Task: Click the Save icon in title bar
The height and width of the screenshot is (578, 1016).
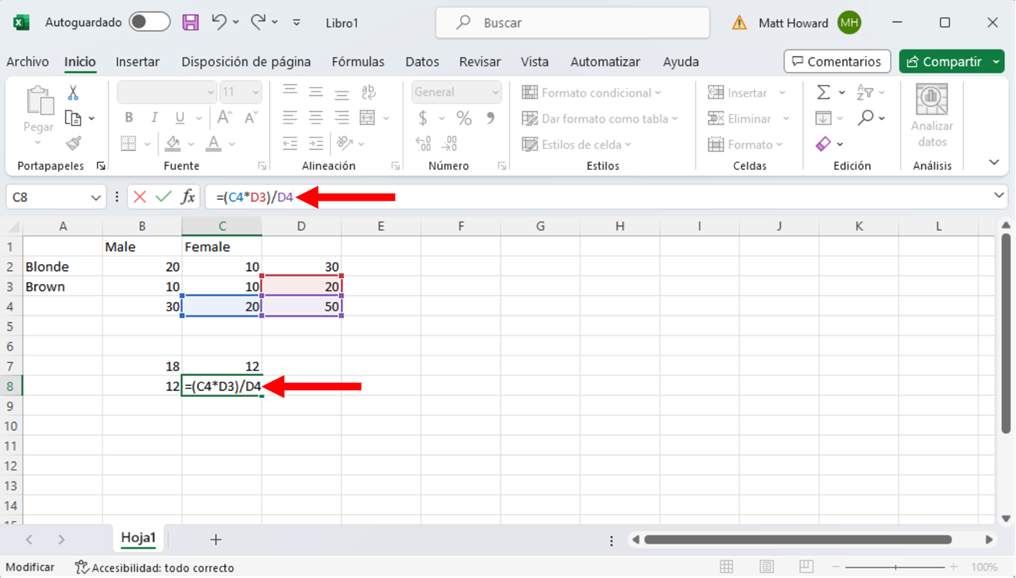Action: 190,22
